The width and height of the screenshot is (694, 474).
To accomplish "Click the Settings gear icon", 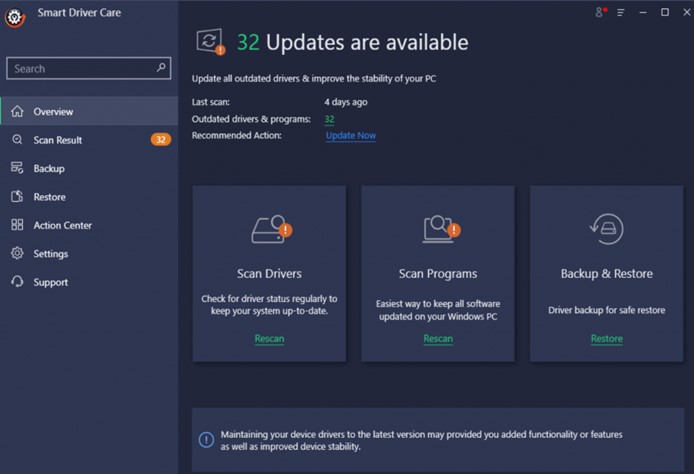I will [17, 253].
